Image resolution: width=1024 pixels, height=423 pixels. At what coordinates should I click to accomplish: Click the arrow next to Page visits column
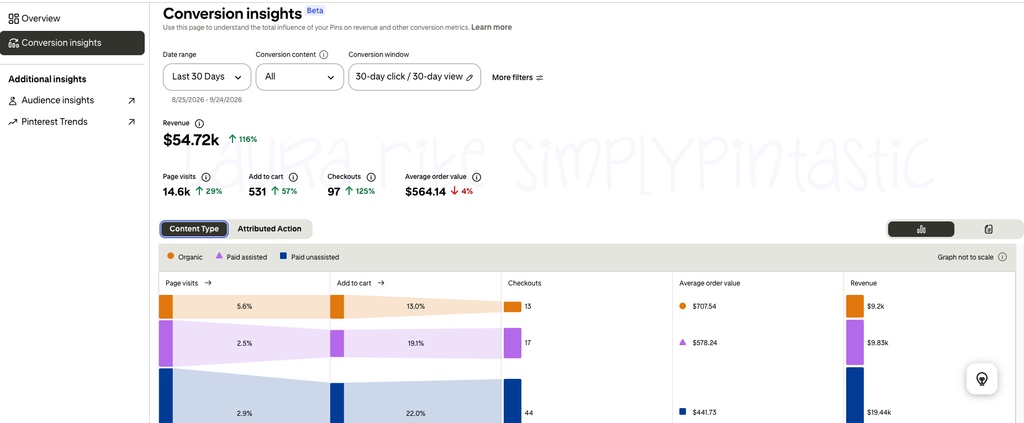point(208,283)
